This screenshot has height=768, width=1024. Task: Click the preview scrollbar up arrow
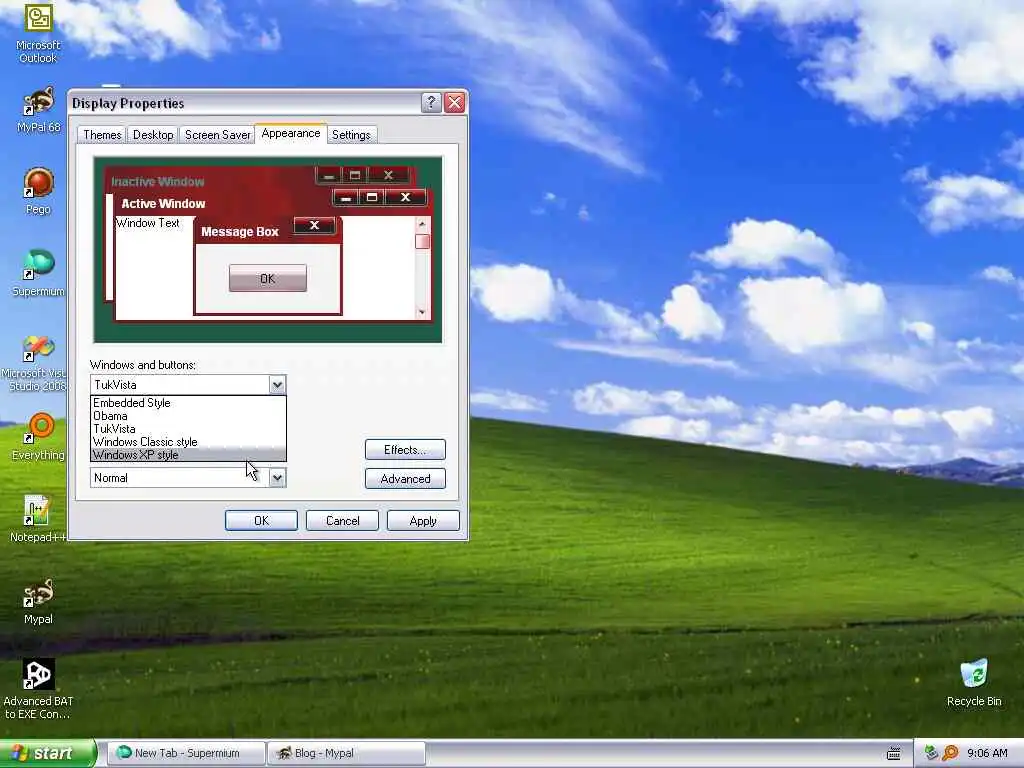coord(422,224)
